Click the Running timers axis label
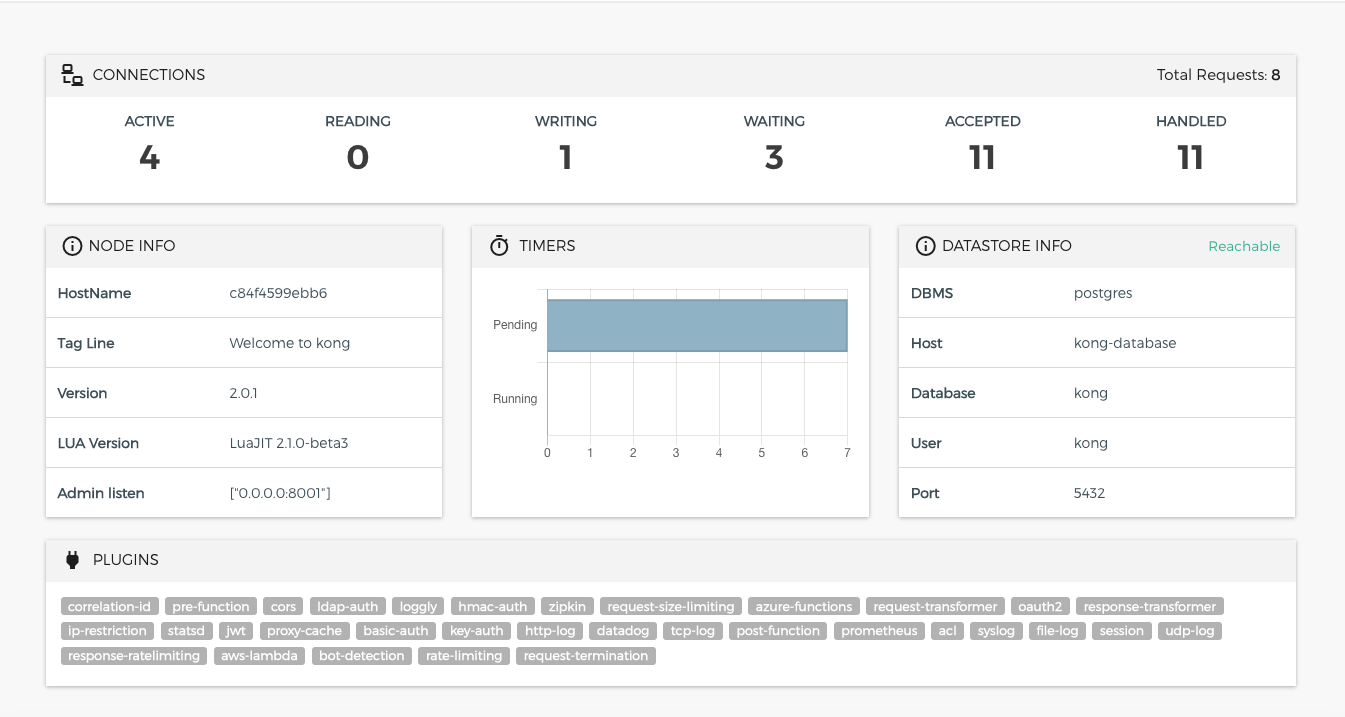Screen dimensions: 1345x717 pyautogui.click(x=515, y=399)
